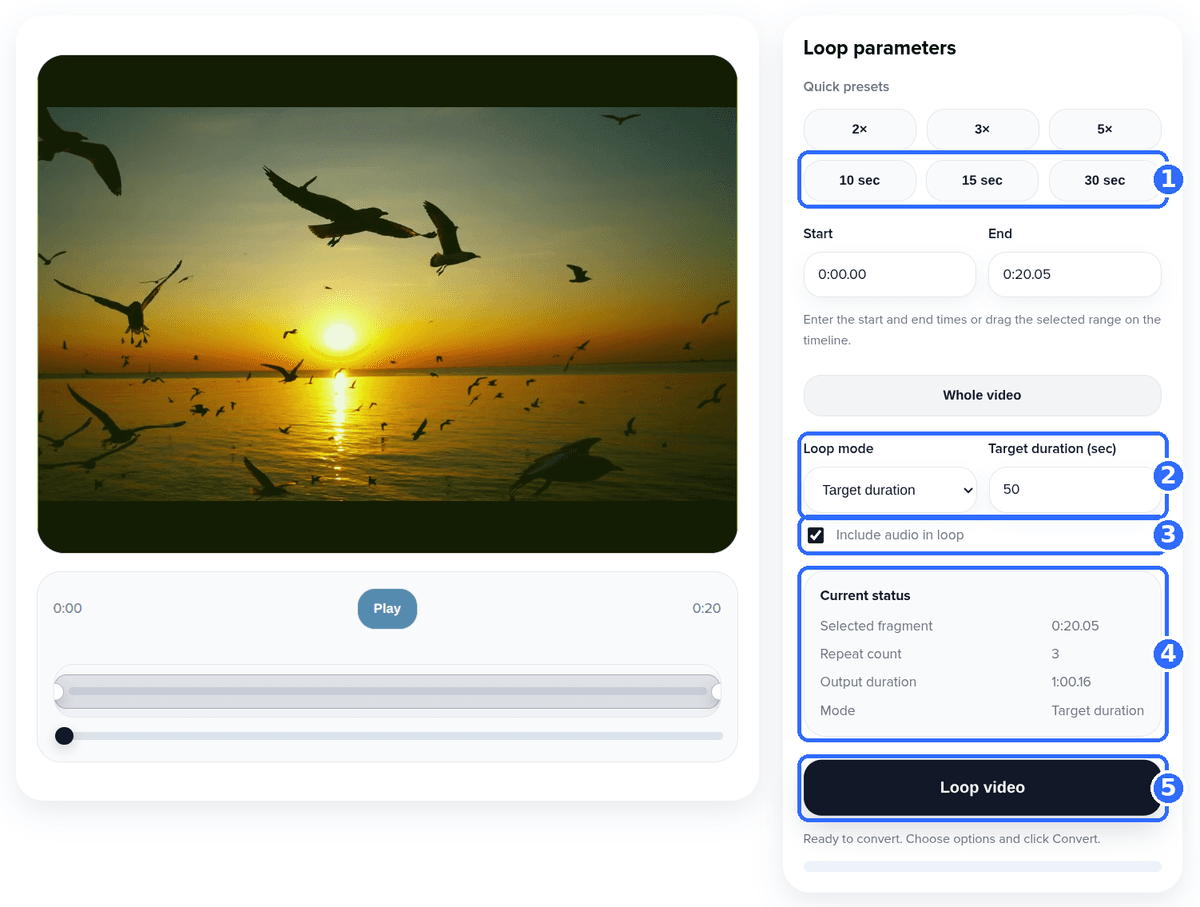
Task: Click the Start time input field
Action: click(x=889, y=274)
